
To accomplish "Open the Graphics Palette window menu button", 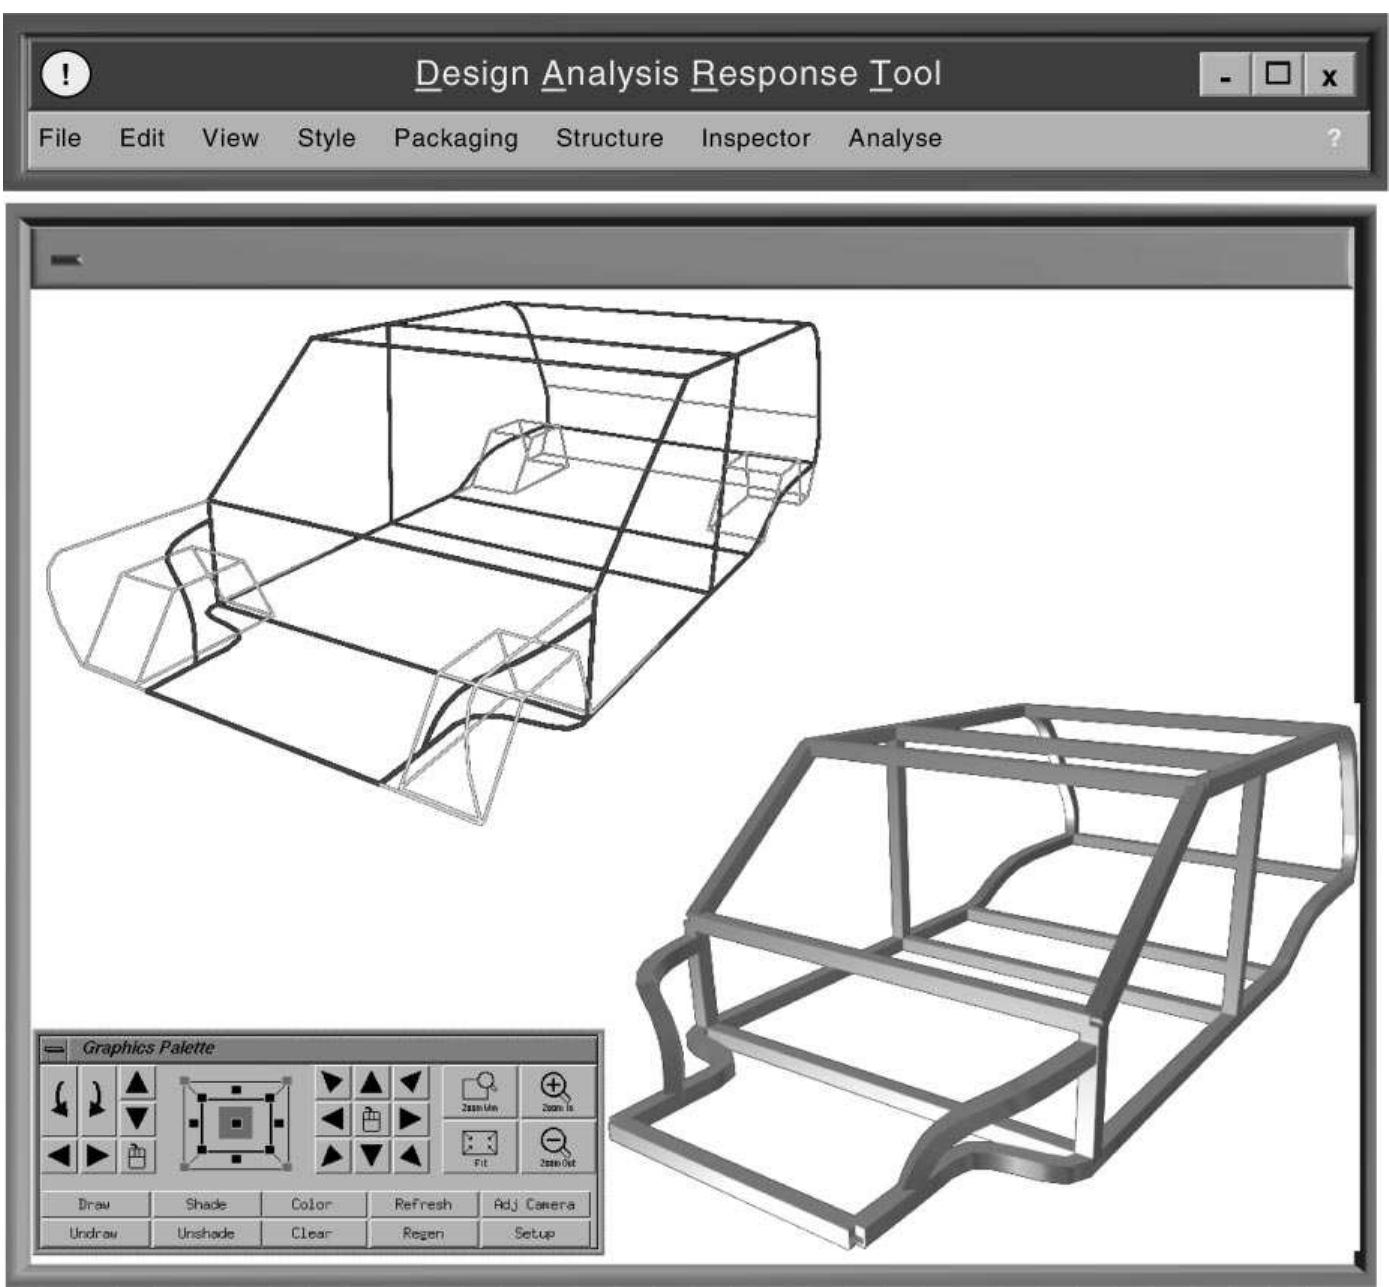I will [x=55, y=1049].
